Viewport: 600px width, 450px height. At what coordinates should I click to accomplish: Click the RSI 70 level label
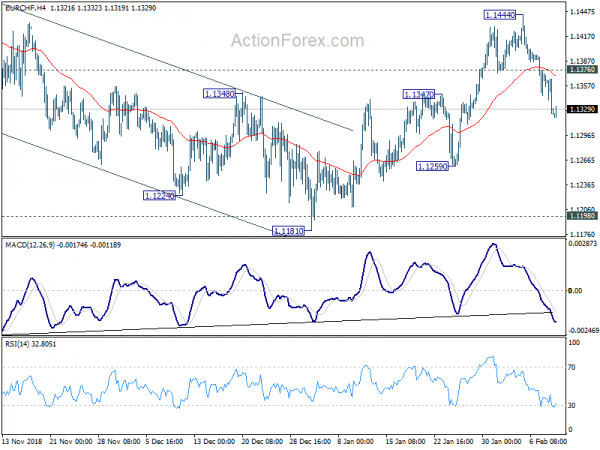[572, 367]
